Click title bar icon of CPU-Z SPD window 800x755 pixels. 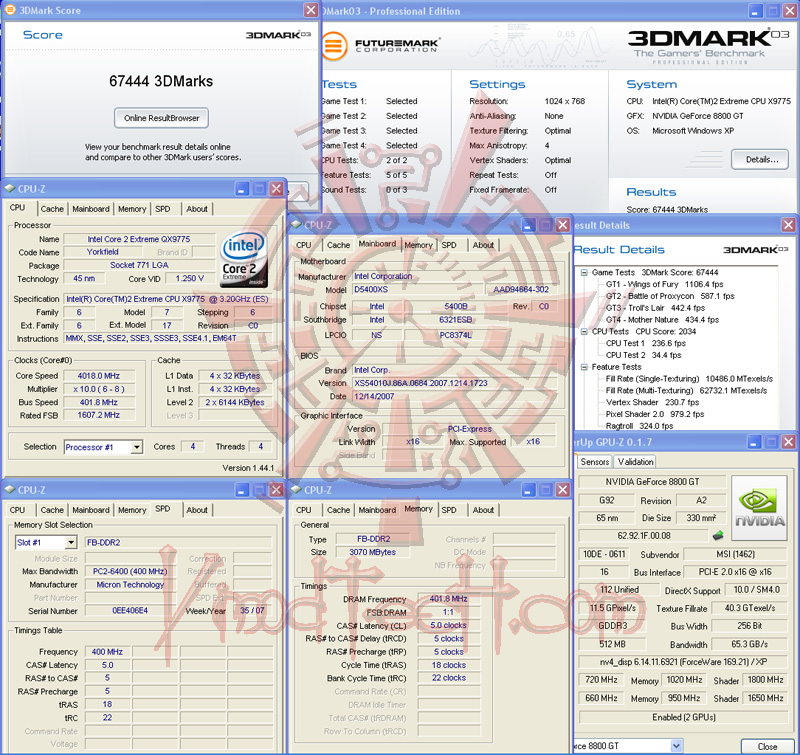coord(10,490)
